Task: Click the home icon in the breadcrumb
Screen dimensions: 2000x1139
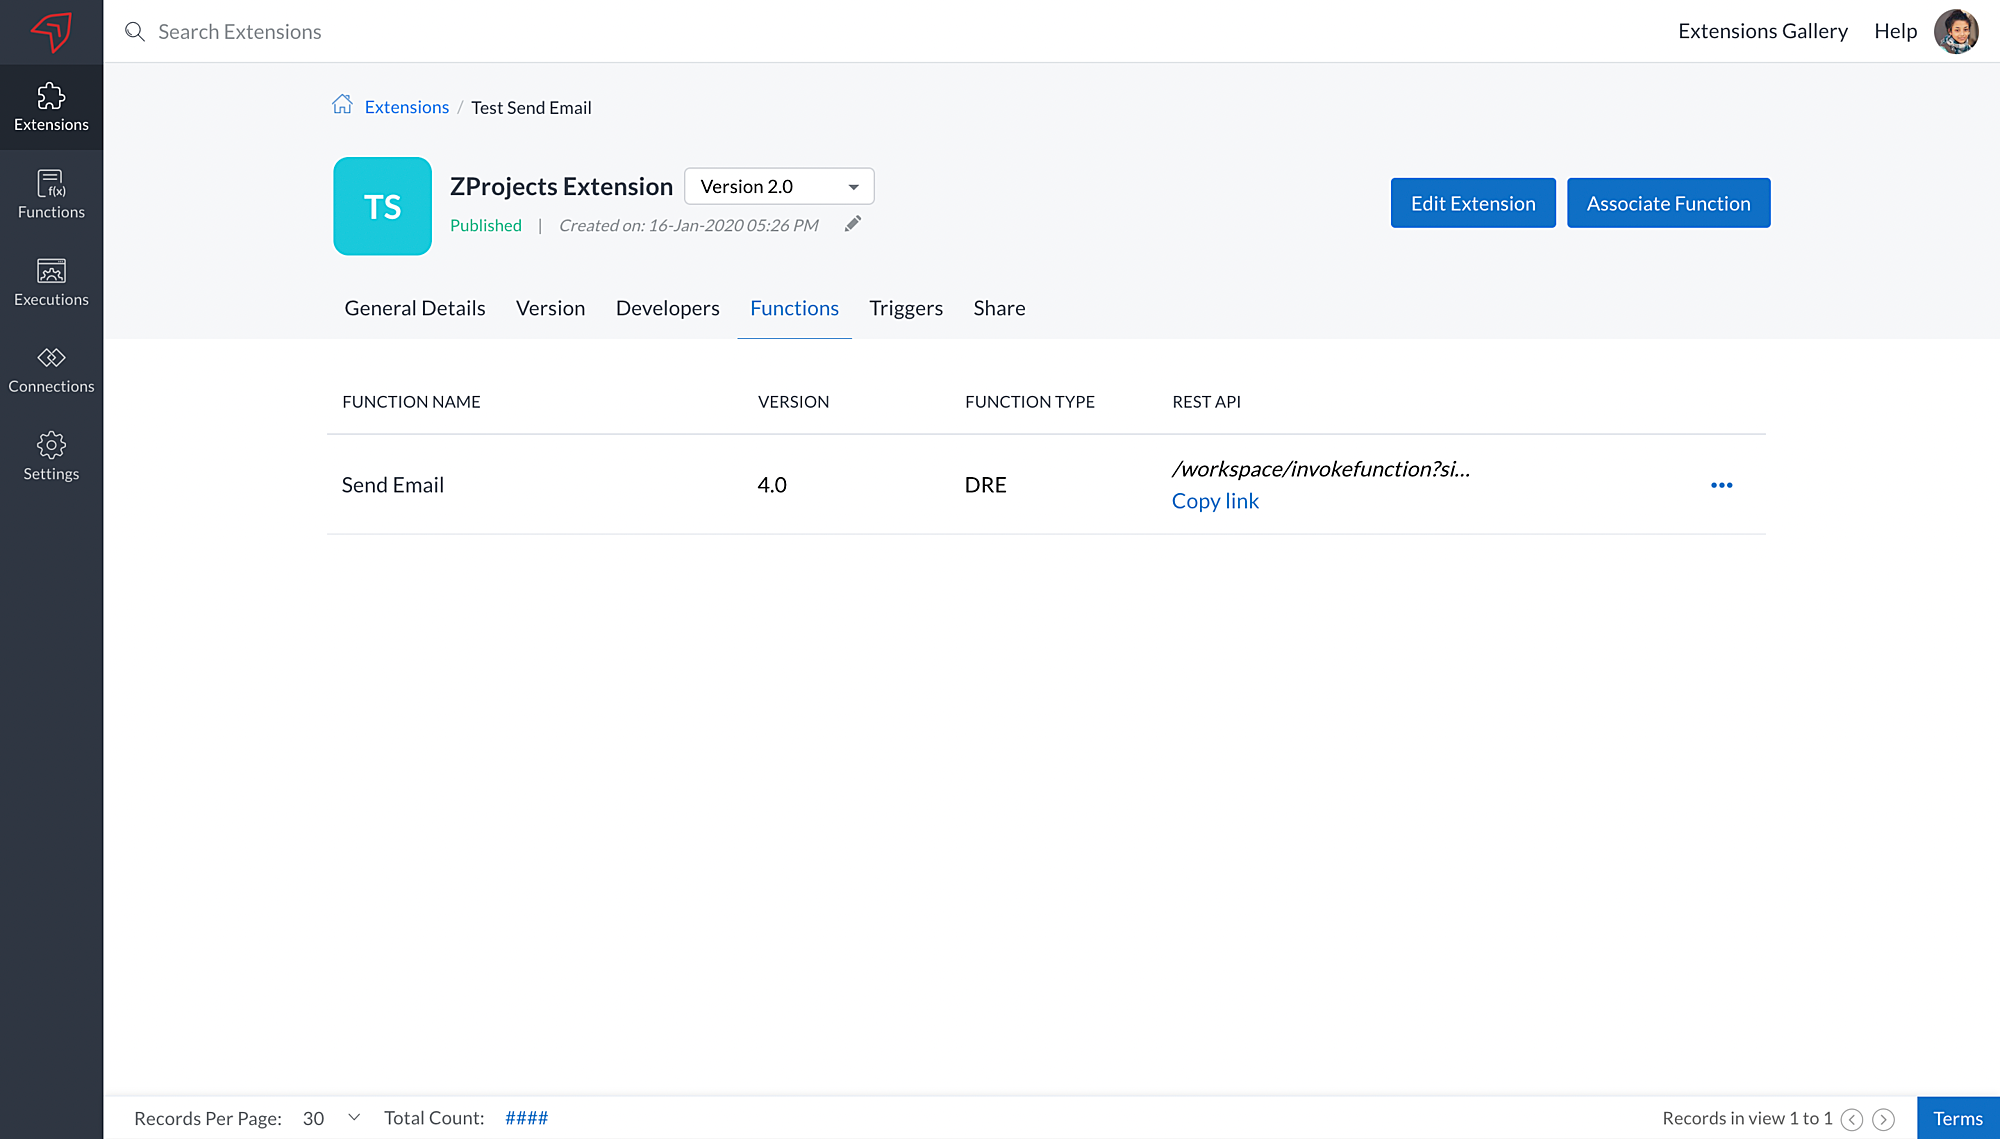Action: pos(342,105)
